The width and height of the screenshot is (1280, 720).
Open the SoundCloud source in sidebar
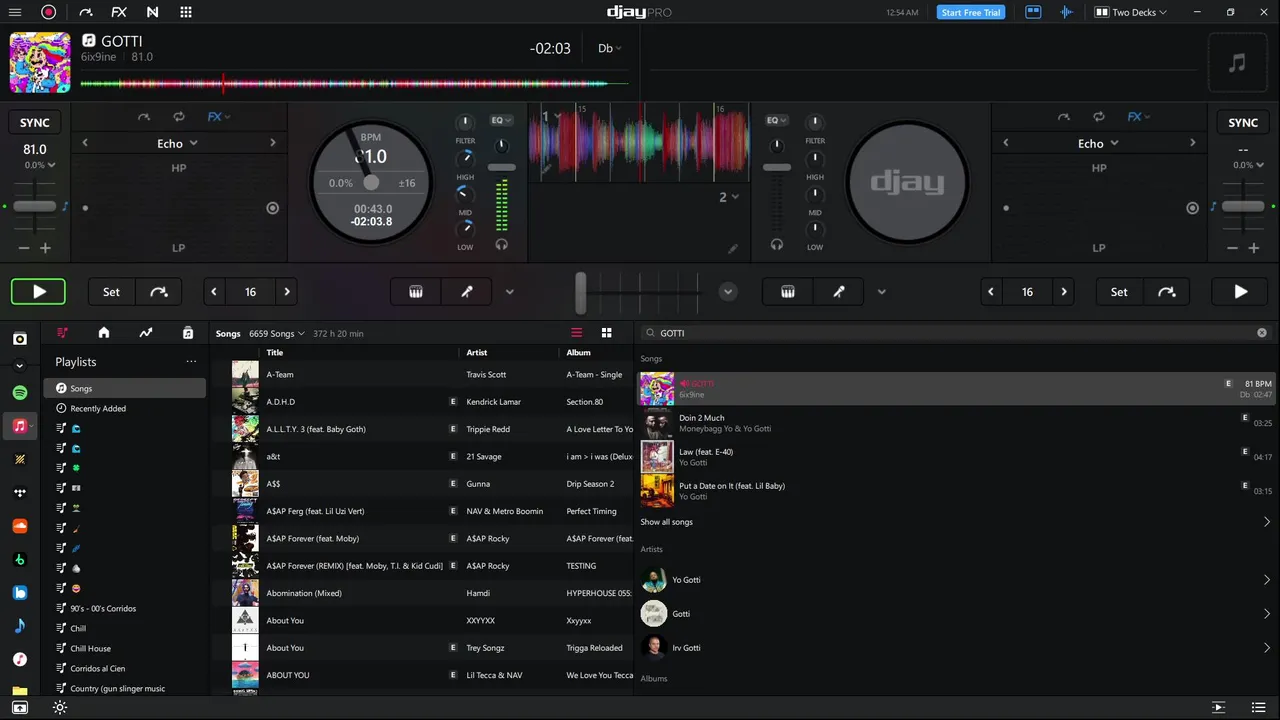20,526
